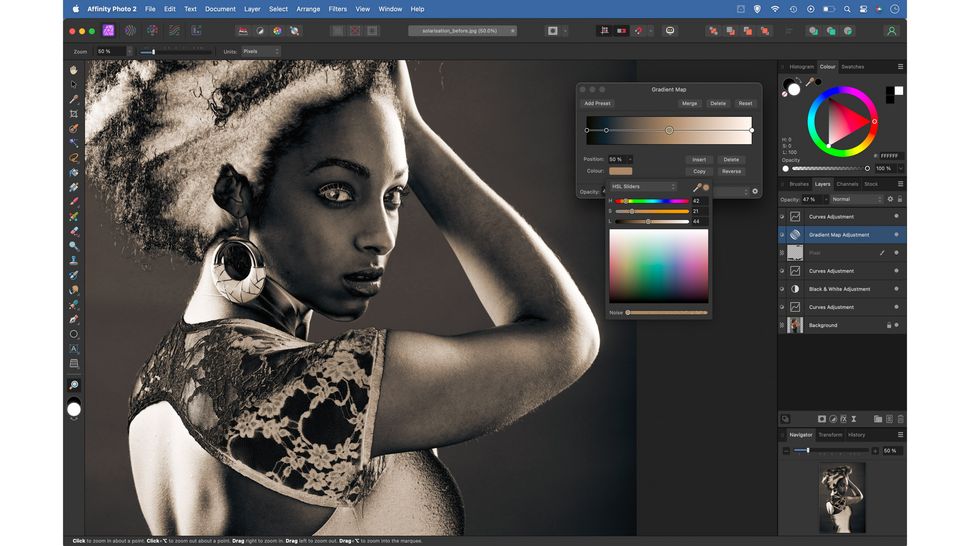Open Live Filters hourglass icon

pyautogui.click(x=854, y=419)
